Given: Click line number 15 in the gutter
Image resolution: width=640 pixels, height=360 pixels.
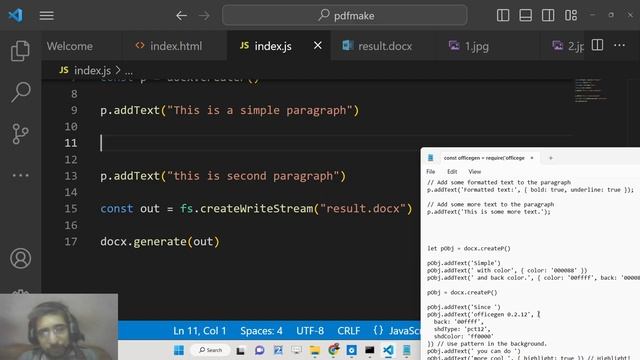Looking at the screenshot, I should click(x=71, y=209).
